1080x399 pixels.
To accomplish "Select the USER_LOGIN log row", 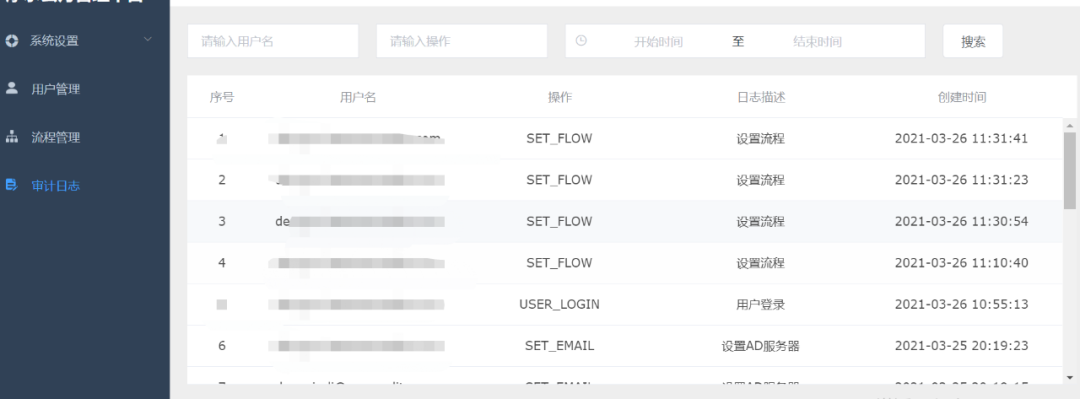I will [x=625, y=305].
